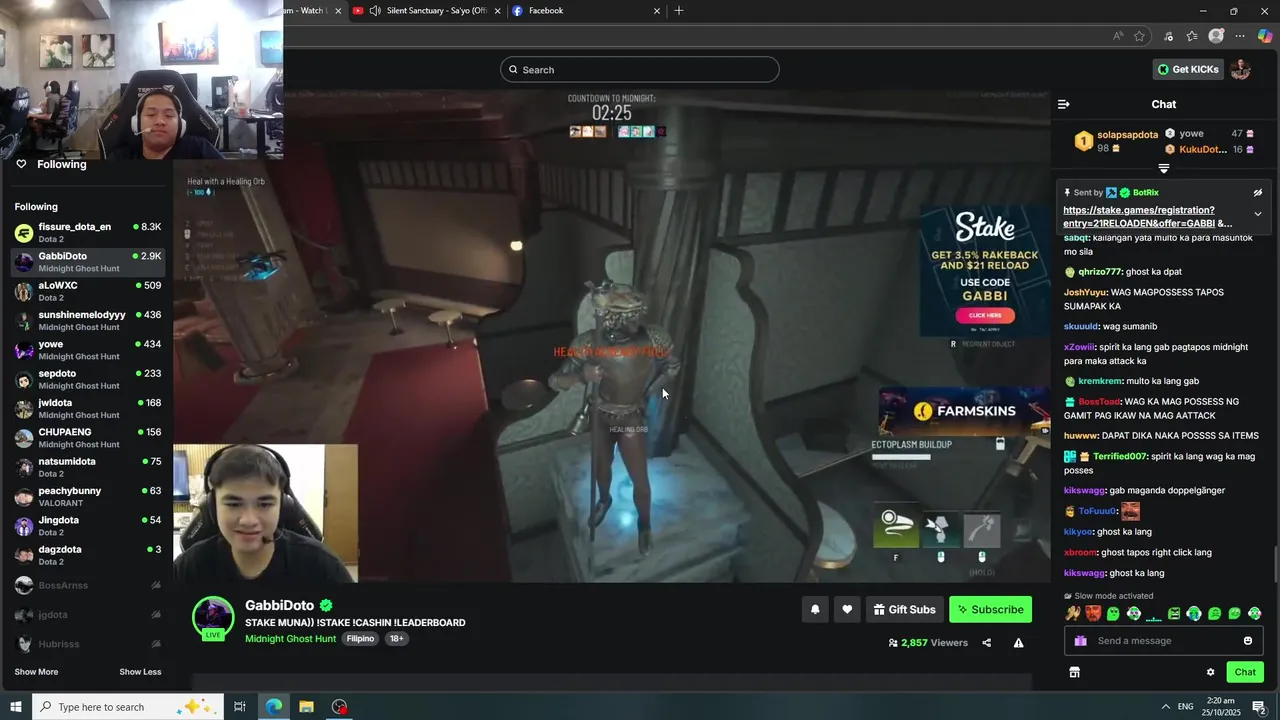Open sepdoto channel in sidebar
This screenshot has width=1280, height=720.
click(x=88, y=379)
